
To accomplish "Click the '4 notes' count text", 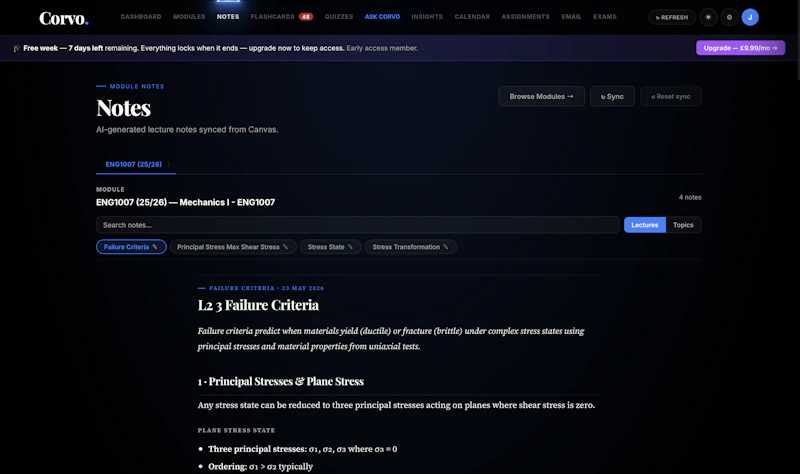I will [690, 197].
